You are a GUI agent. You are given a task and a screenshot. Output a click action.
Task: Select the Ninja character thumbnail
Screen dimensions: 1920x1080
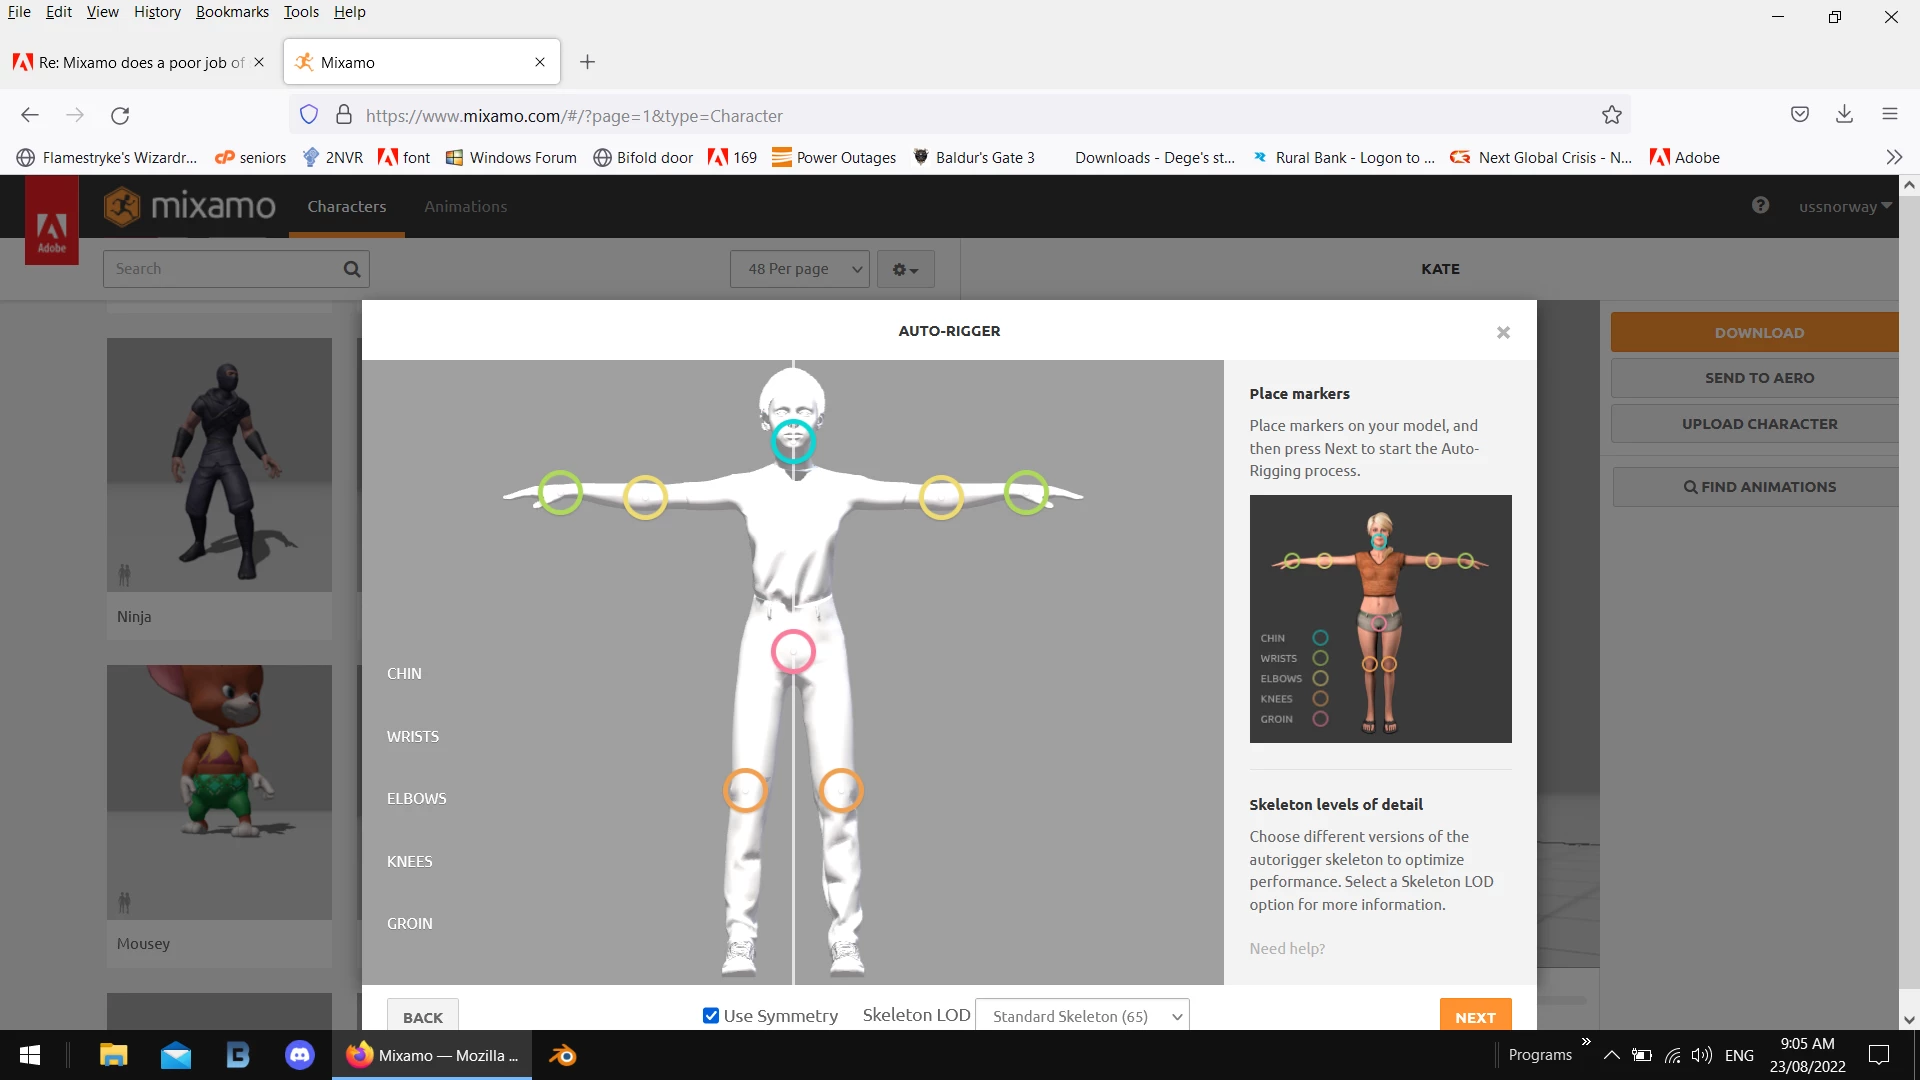pos(219,465)
